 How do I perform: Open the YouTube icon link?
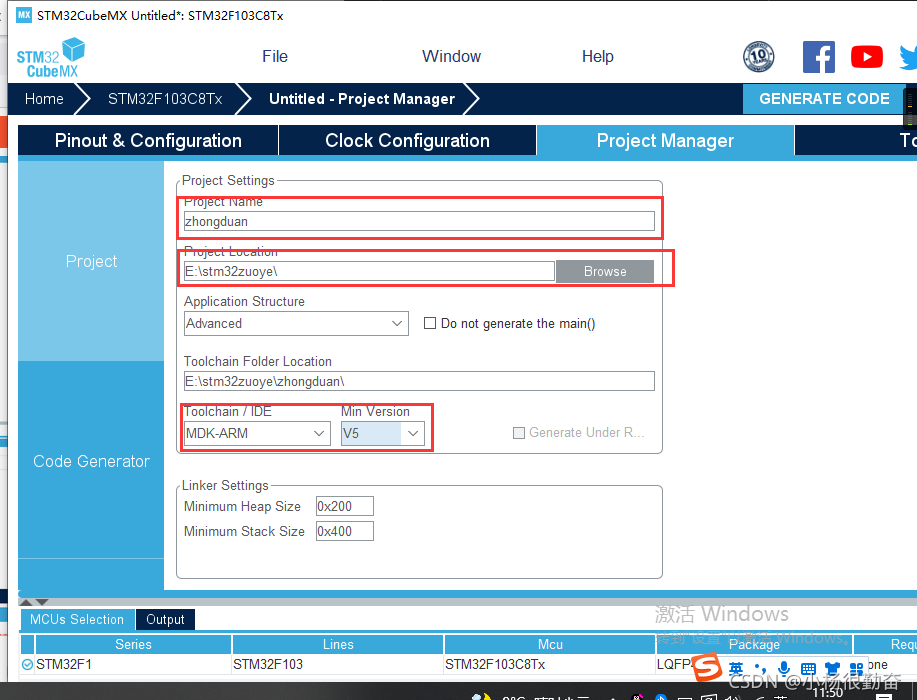coord(867,57)
